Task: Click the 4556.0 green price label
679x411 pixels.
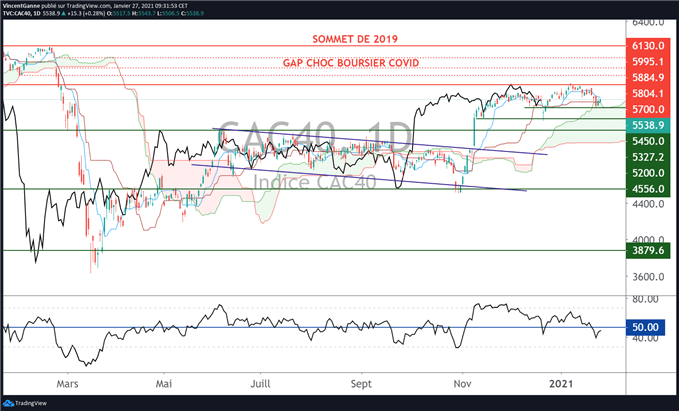Action: coord(648,189)
